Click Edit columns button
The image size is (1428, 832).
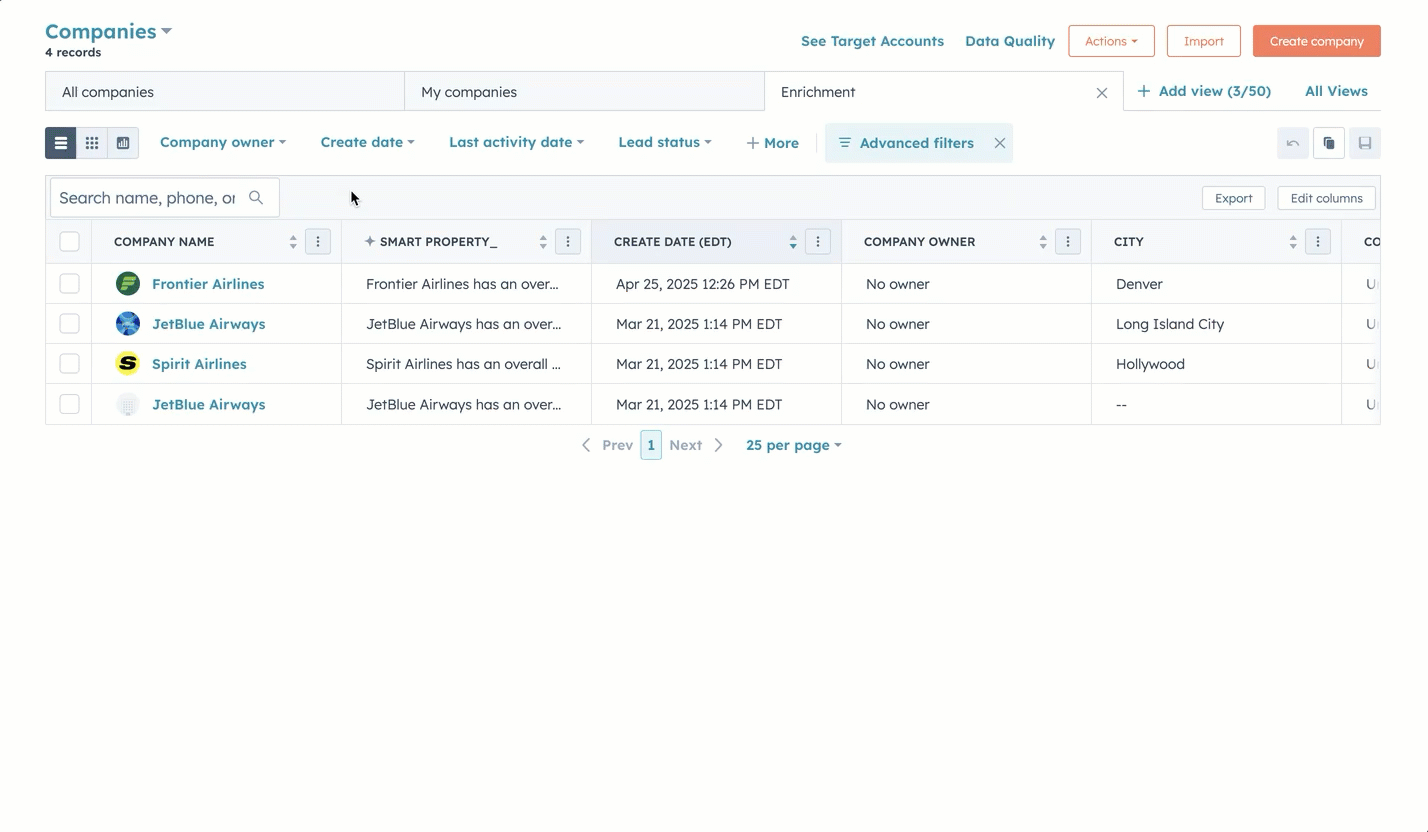[1326, 198]
